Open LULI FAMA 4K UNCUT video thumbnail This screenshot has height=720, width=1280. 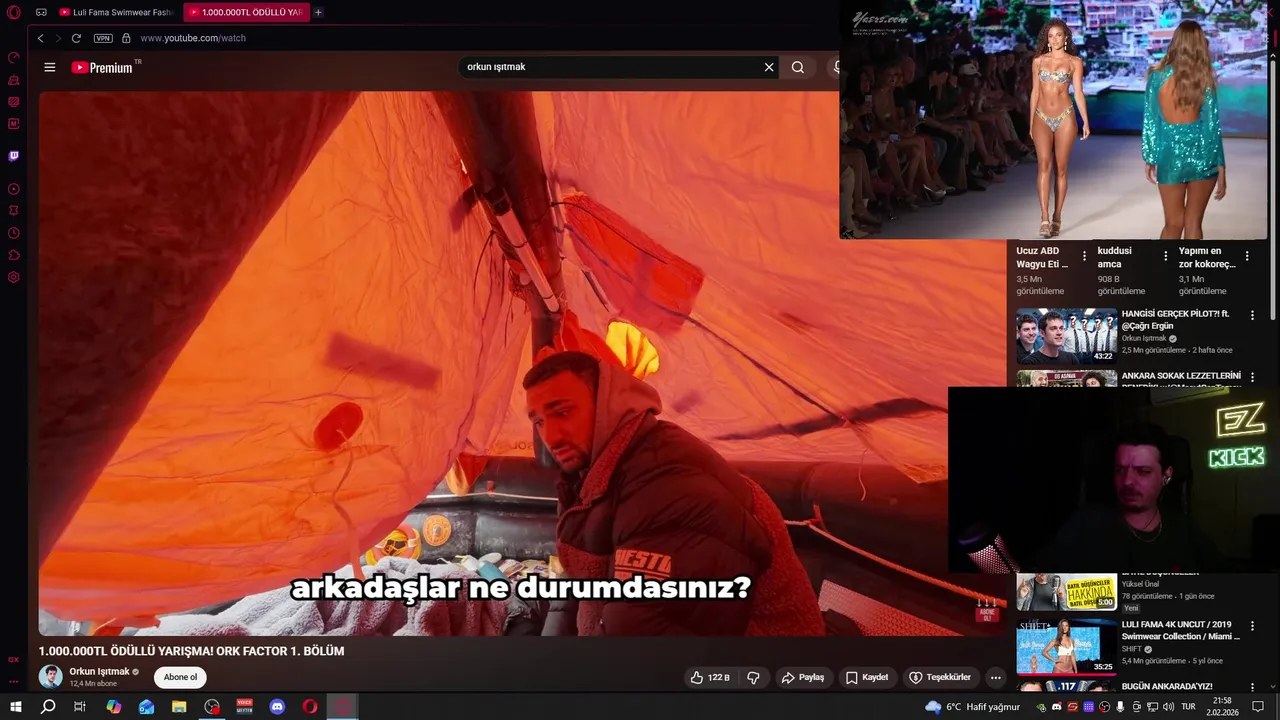[1066, 646]
